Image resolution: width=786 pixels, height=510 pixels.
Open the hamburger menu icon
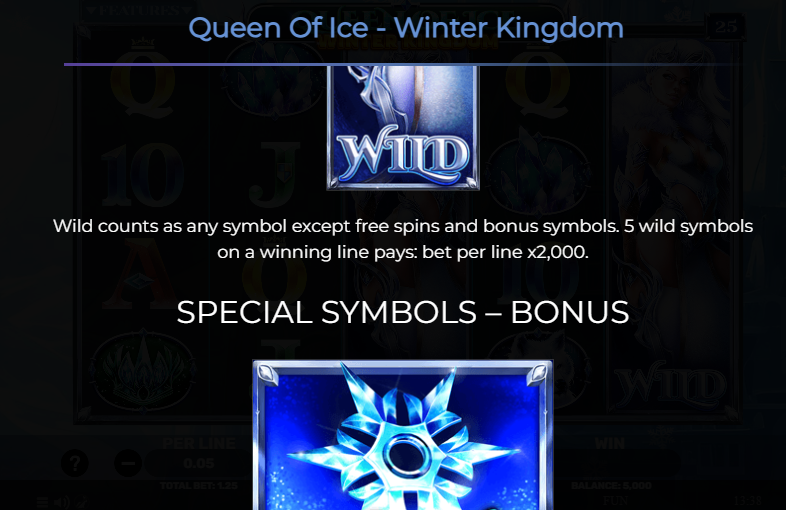coord(43,501)
